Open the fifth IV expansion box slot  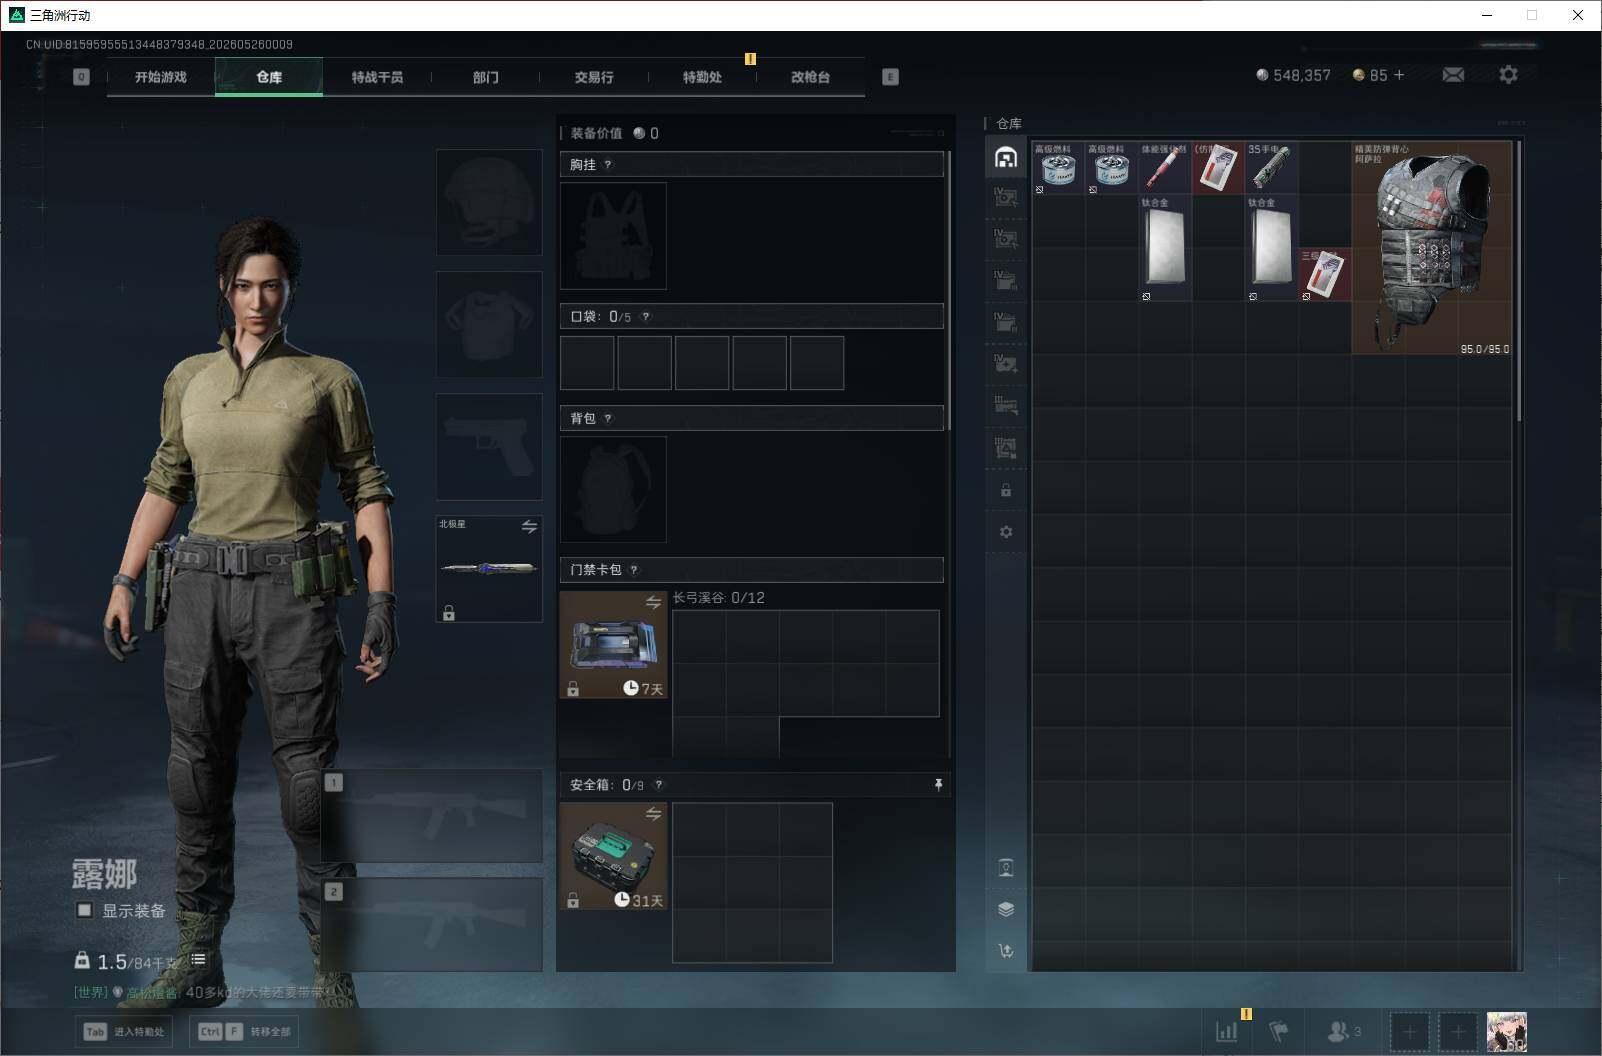coord(1006,363)
